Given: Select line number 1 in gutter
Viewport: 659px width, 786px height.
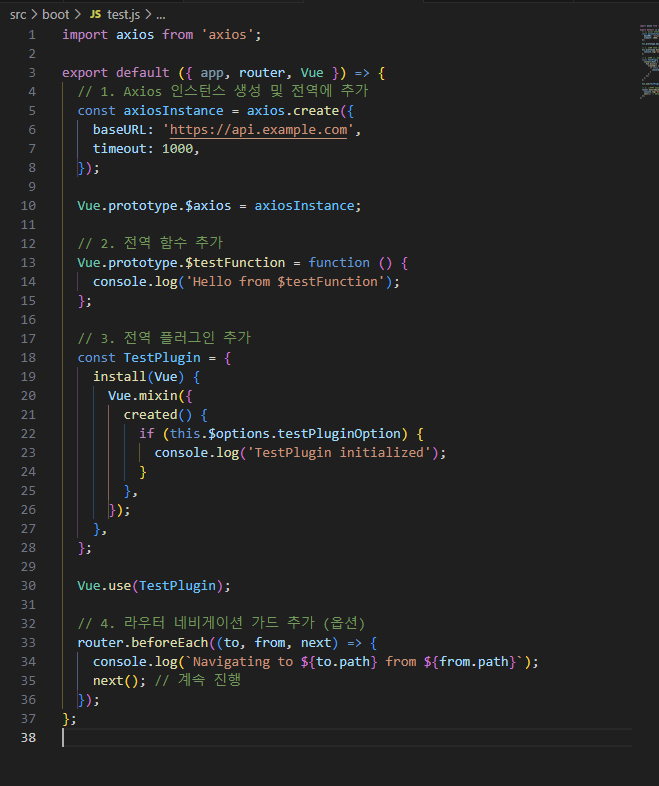Looking at the screenshot, I should (32, 35).
